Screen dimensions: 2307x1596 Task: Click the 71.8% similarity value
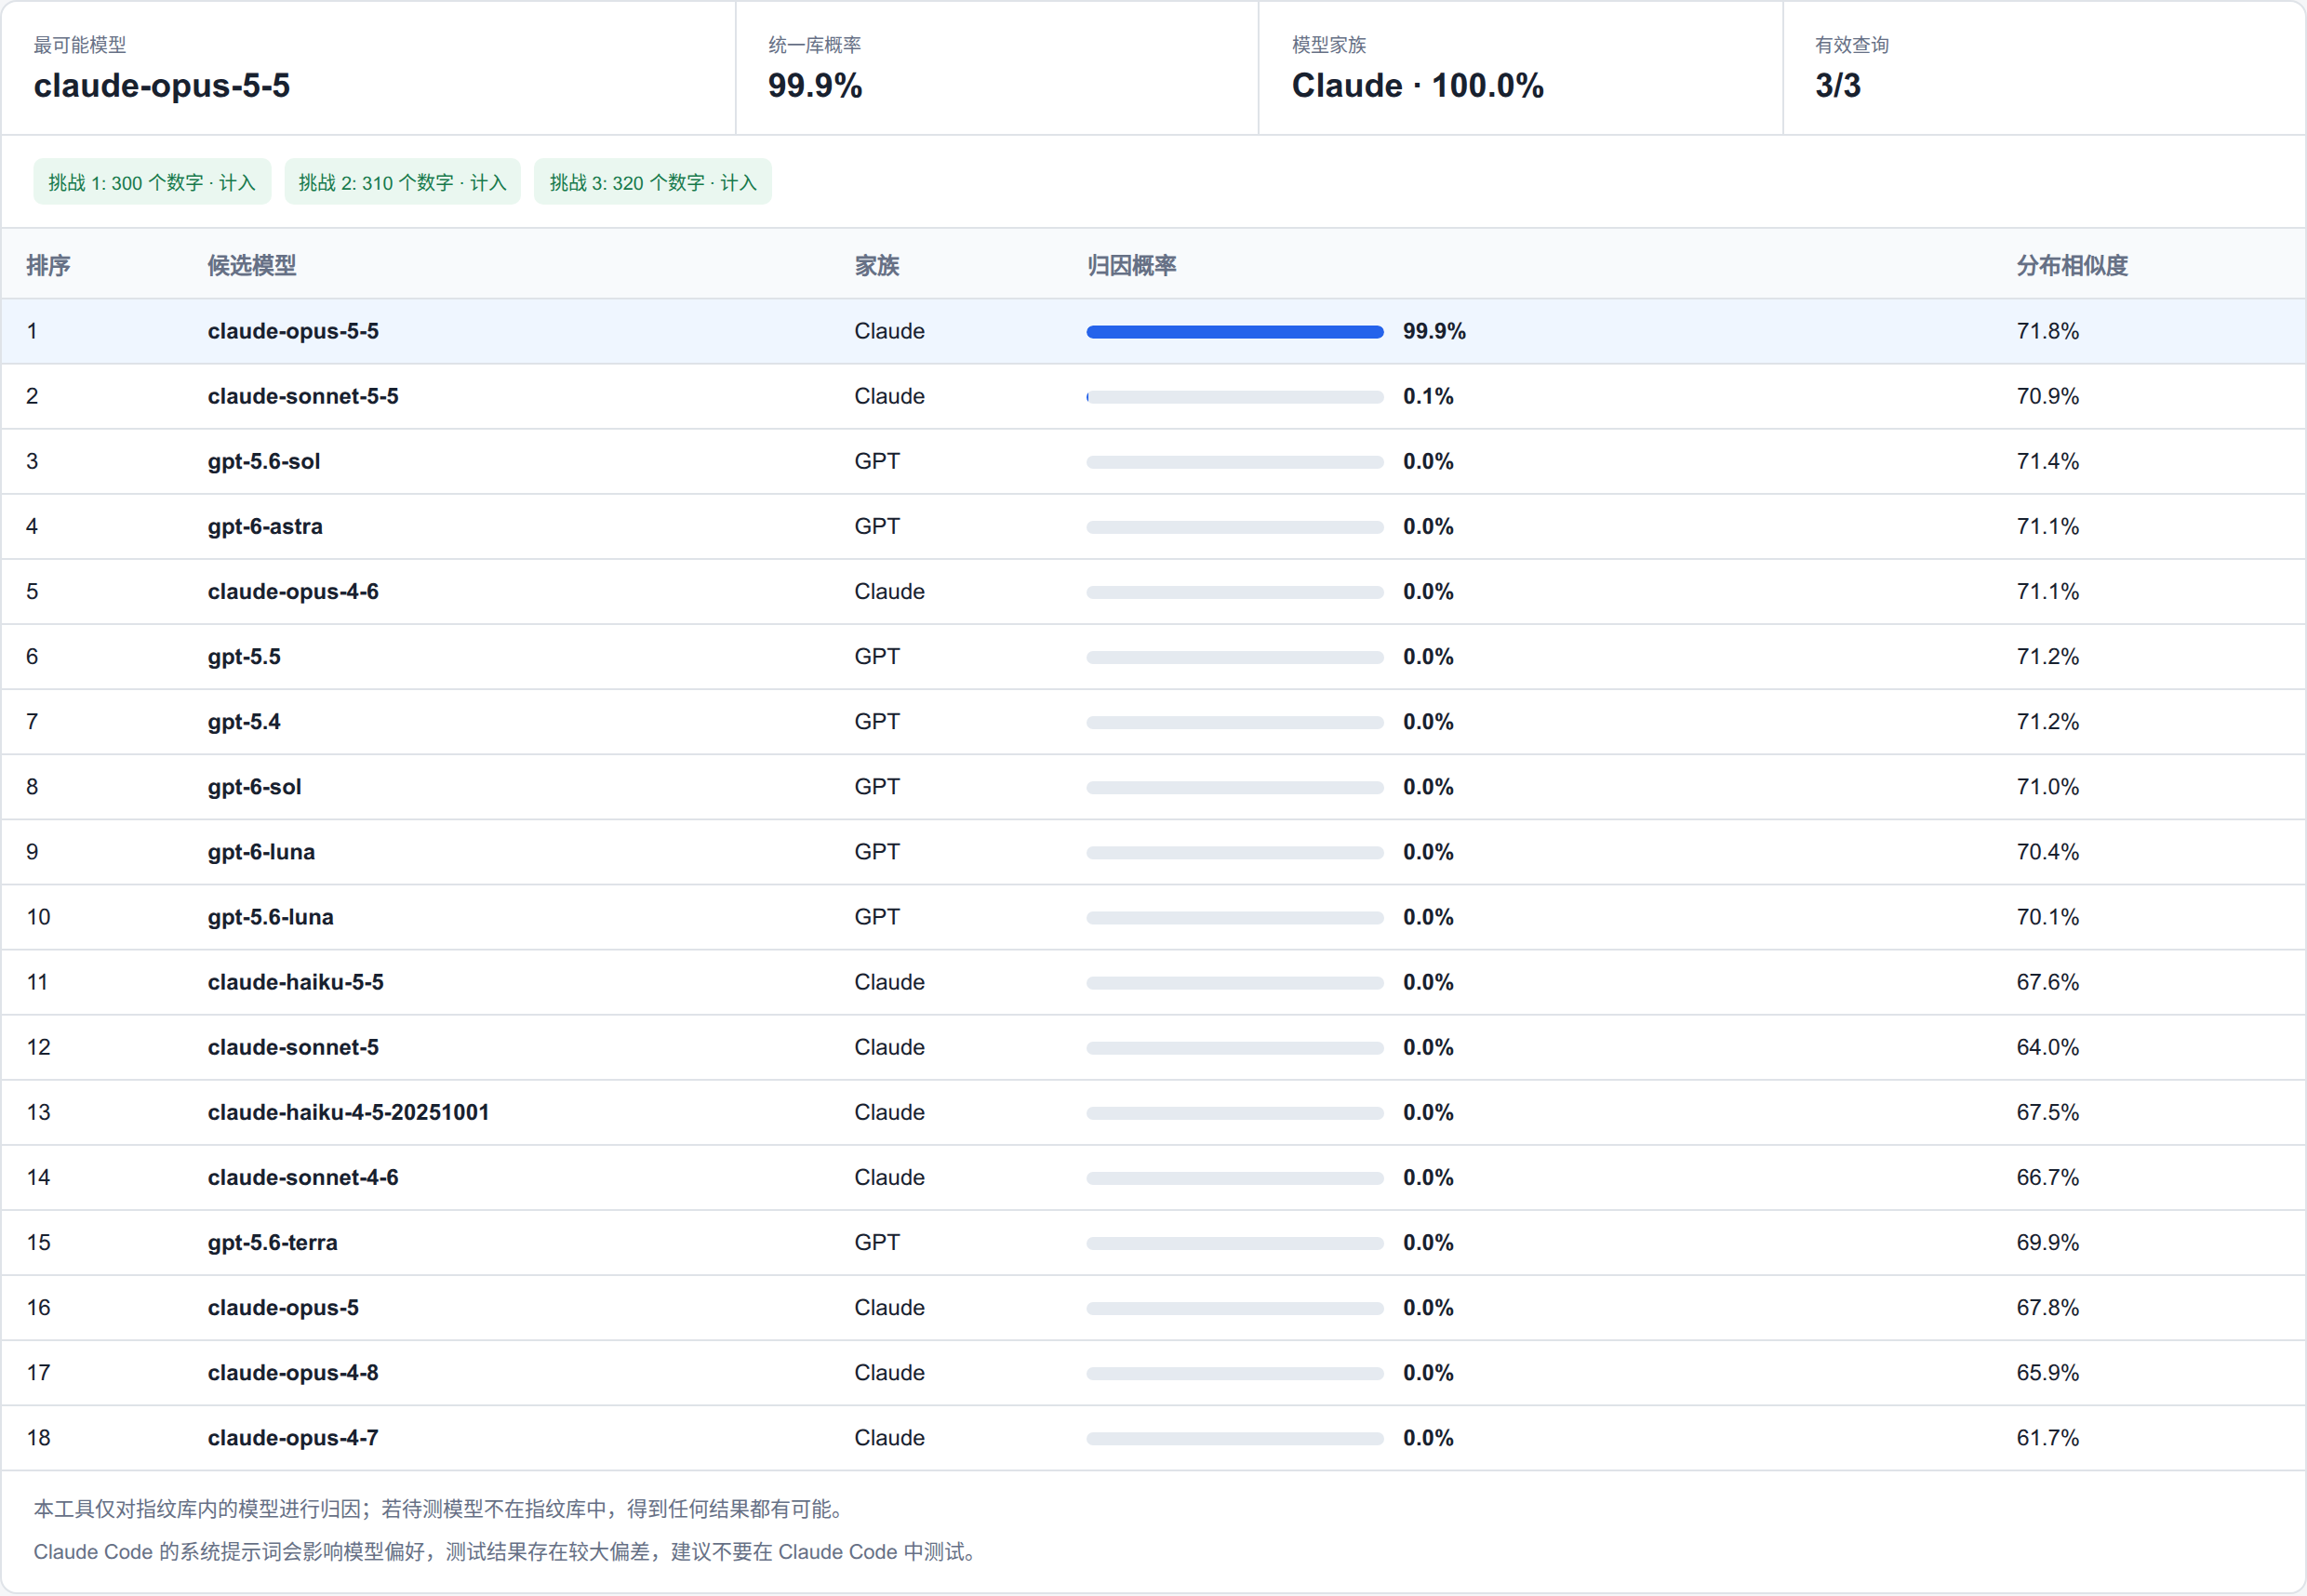[x=2047, y=331]
